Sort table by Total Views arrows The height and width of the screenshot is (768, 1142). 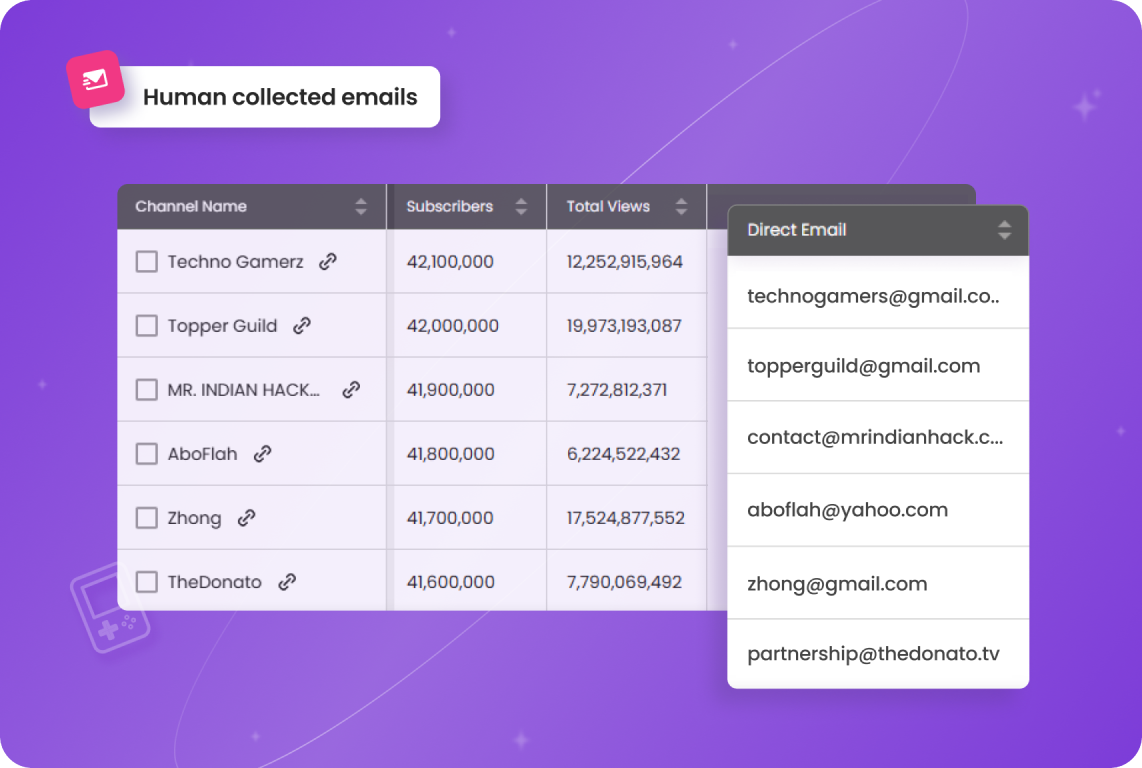tap(681, 206)
